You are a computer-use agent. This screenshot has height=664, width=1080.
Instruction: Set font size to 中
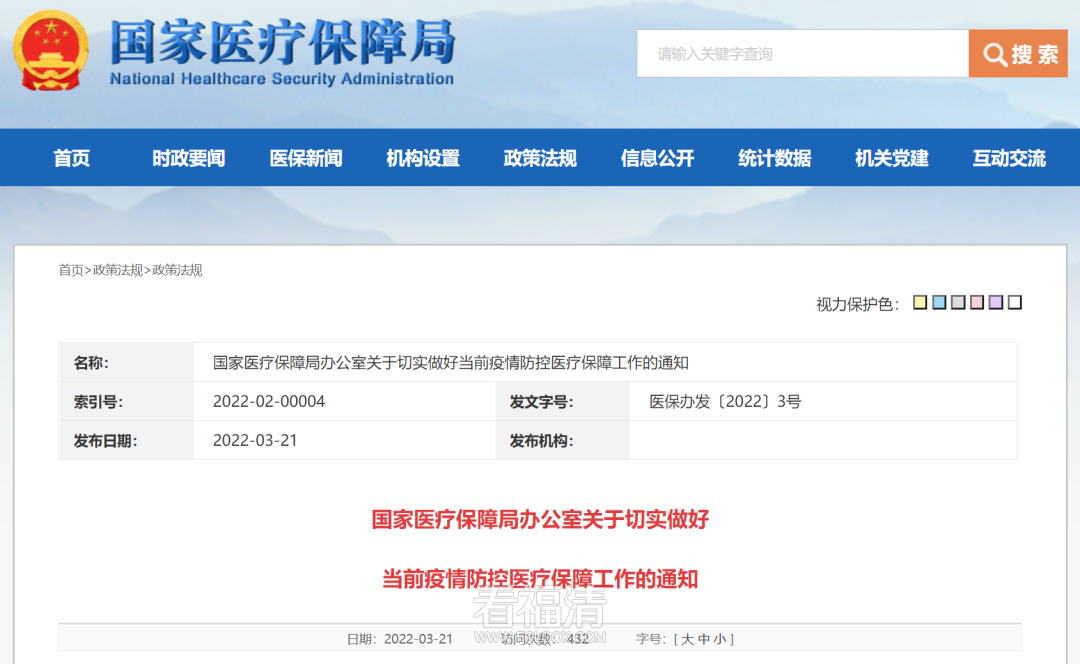[x=703, y=639]
